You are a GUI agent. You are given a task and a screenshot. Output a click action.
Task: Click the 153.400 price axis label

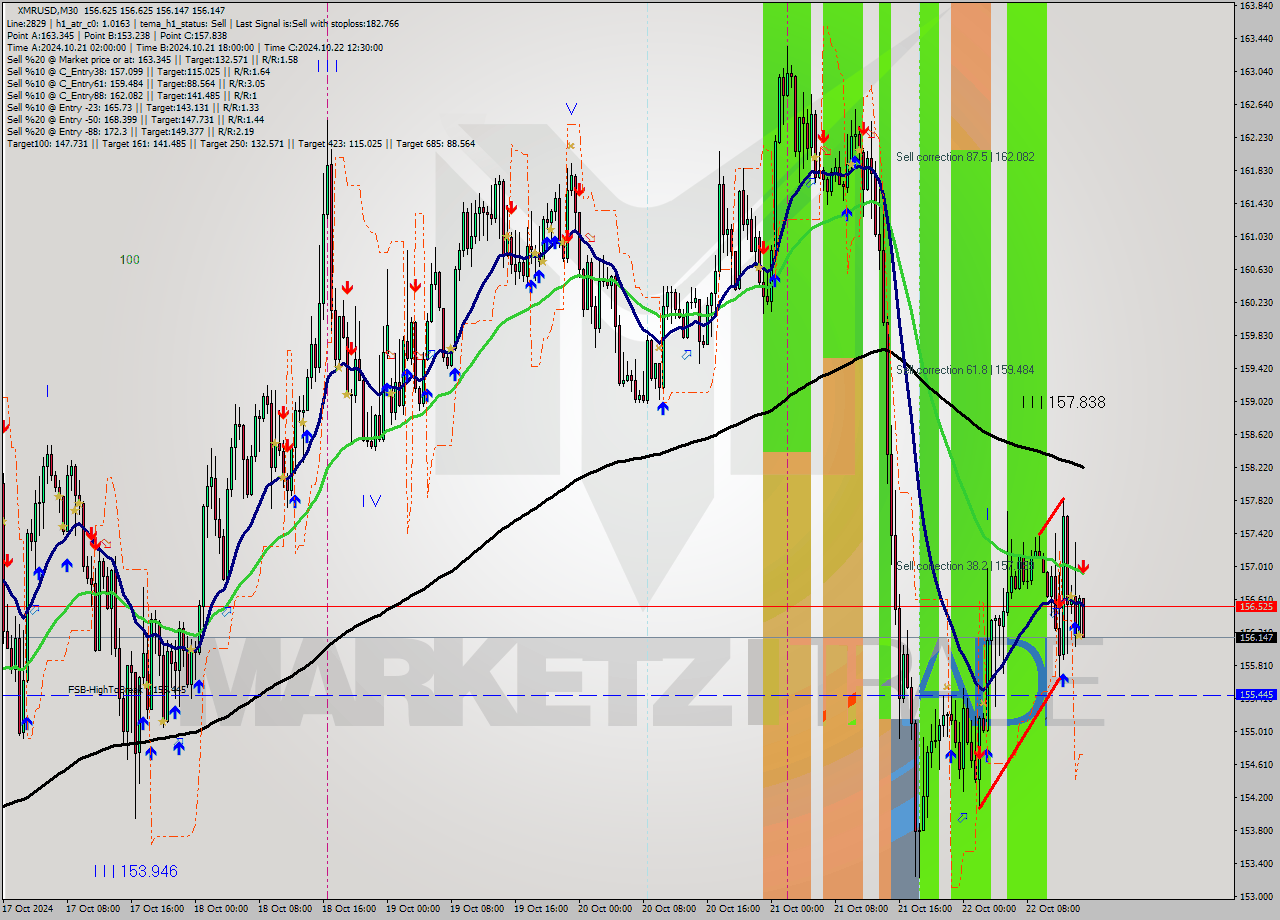click(1256, 864)
